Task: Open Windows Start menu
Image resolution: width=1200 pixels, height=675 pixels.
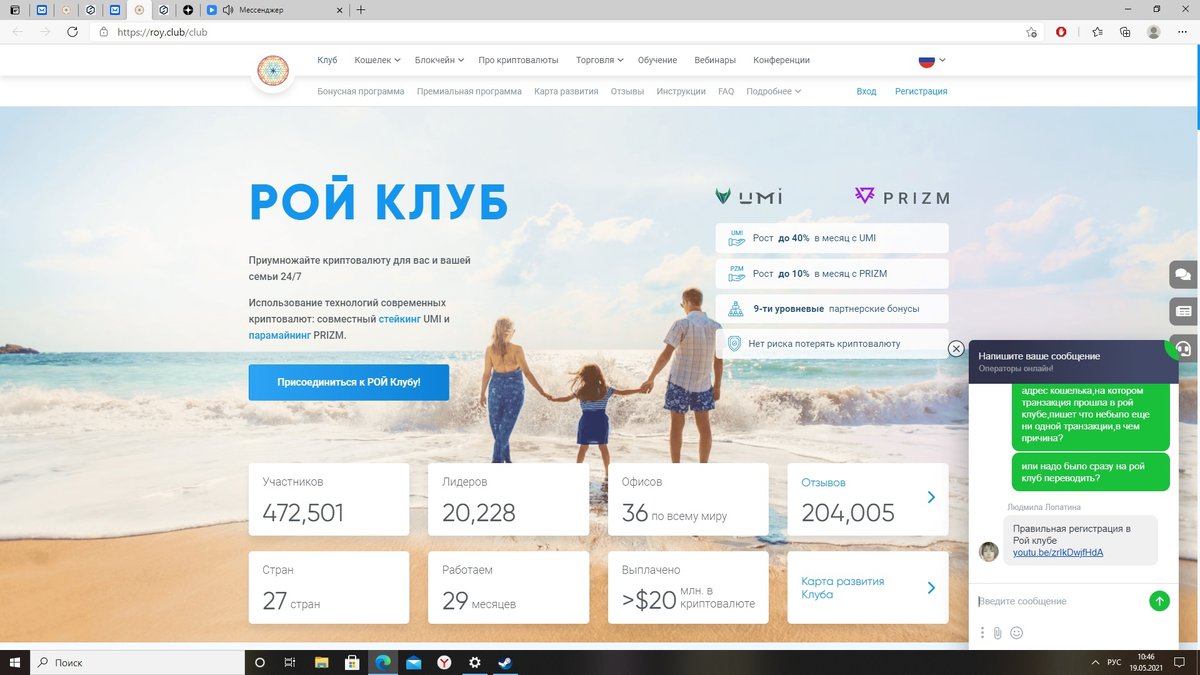Action: pyautogui.click(x=14, y=662)
